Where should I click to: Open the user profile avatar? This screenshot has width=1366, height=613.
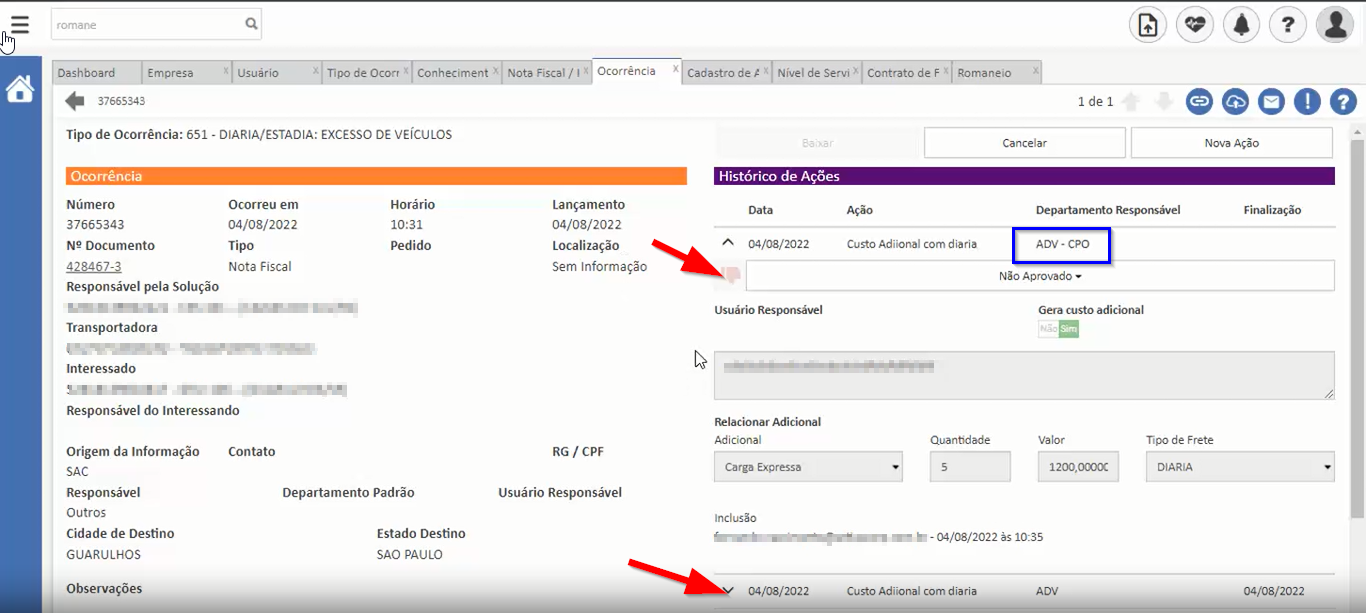point(1334,24)
